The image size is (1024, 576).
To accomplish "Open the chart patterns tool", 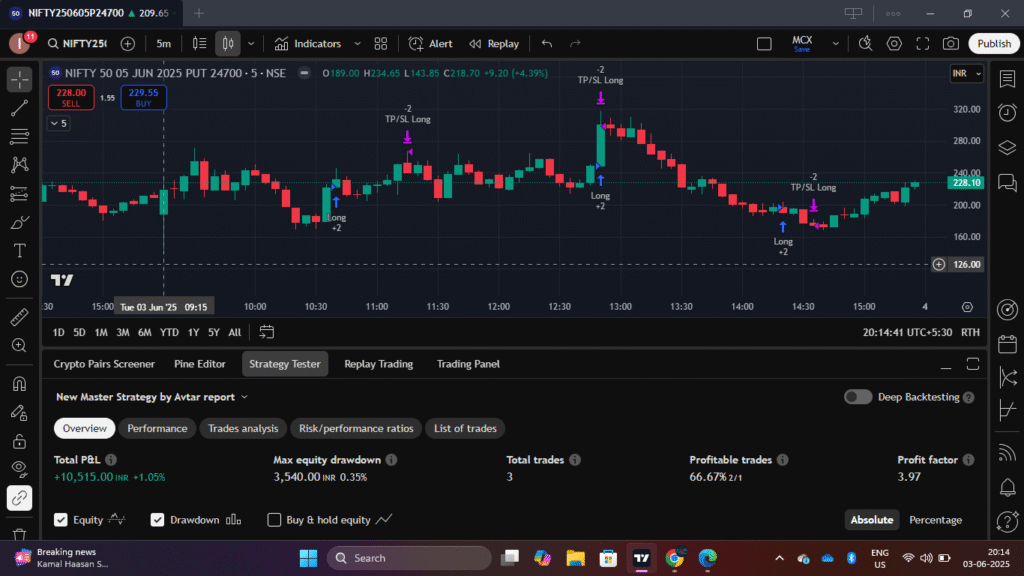I will coord(20,165).
